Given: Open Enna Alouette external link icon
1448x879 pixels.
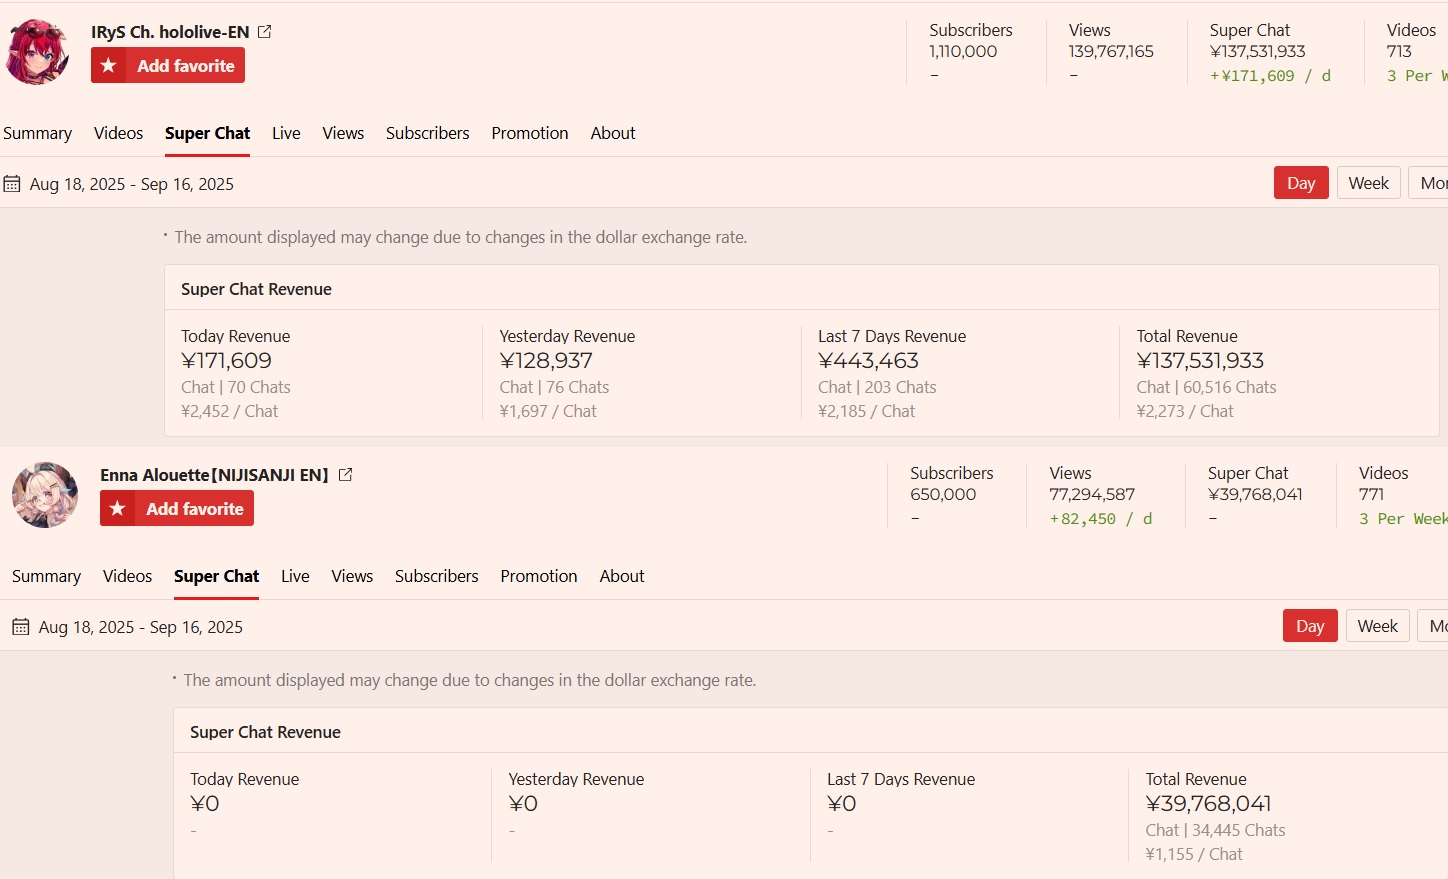Looking at the screenshot, I should [346, 475].
